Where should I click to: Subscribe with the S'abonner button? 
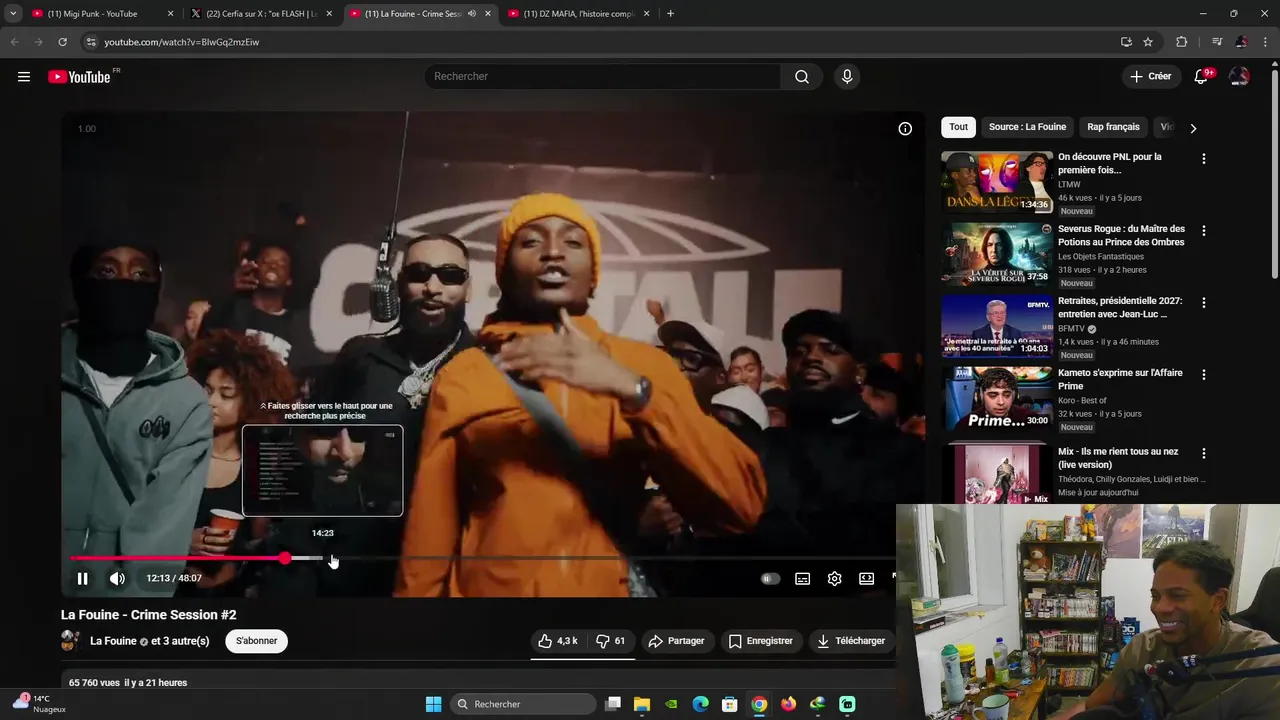(x=257, y=641)
